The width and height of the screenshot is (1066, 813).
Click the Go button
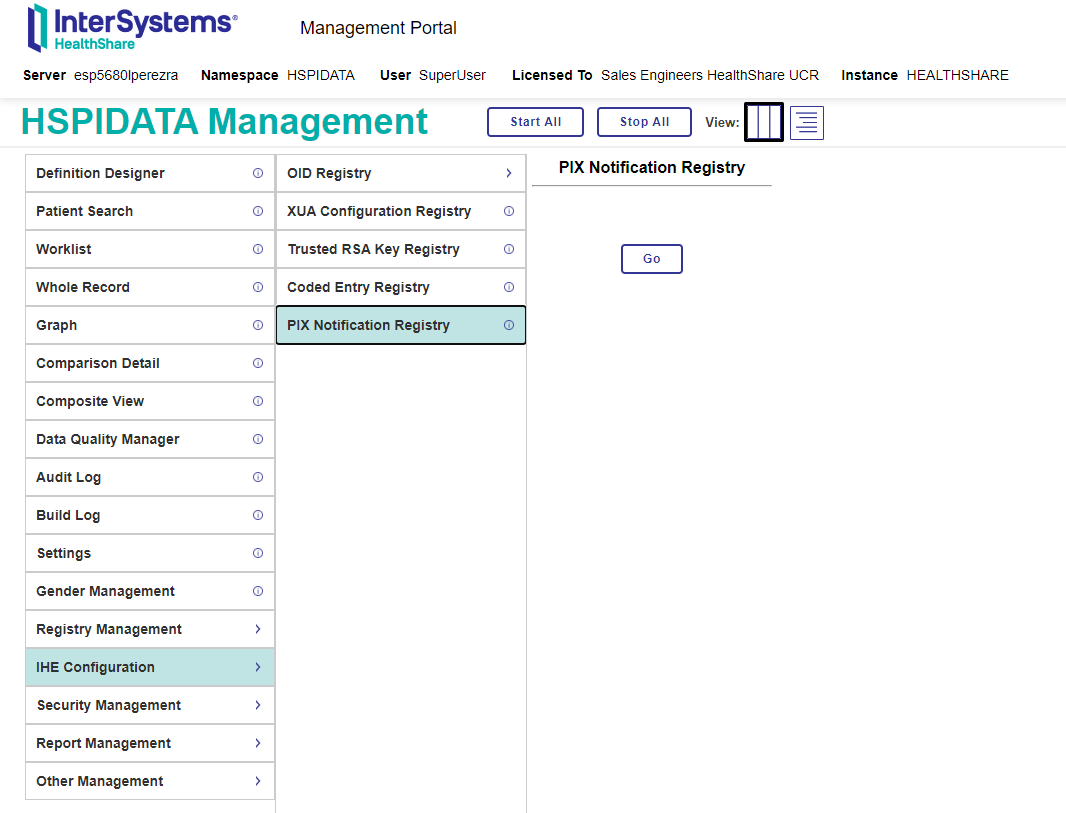coord(651,259)
